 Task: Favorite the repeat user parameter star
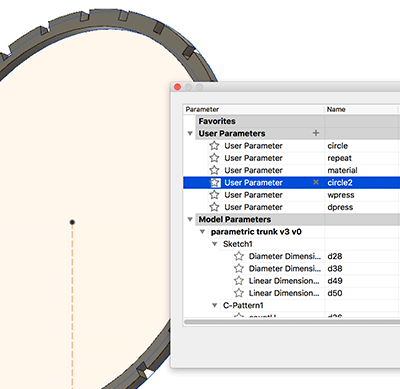[x=214, y=158]
